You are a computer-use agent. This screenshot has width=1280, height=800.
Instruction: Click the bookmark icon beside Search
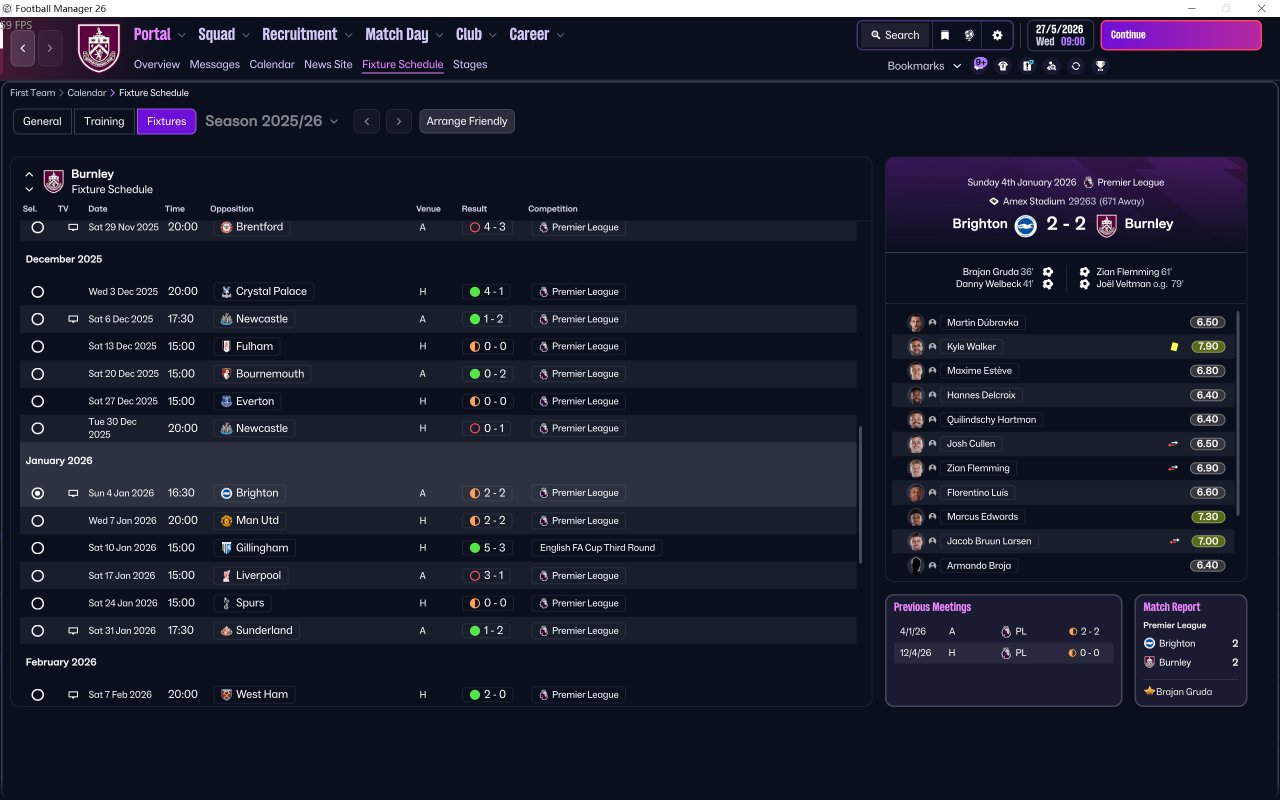click(x=944, y=35)
